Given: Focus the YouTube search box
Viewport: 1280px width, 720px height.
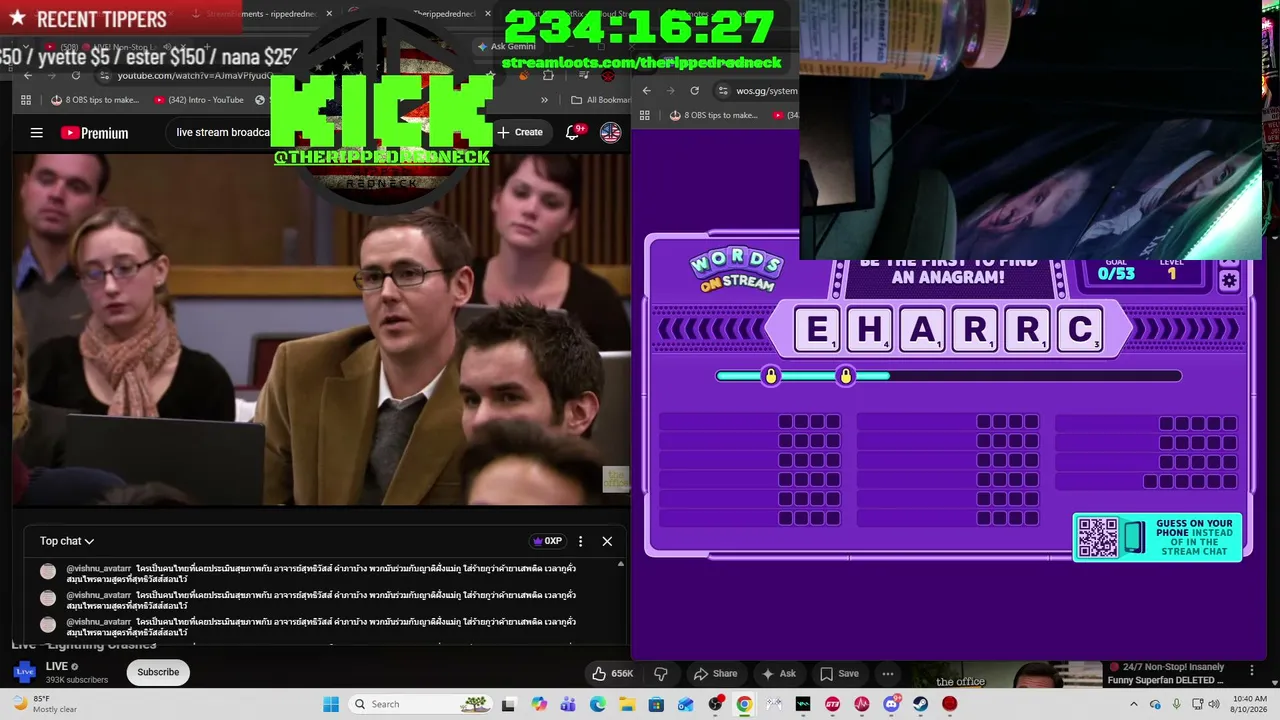Looking at the screenshot, I should [x=222, y=132].
